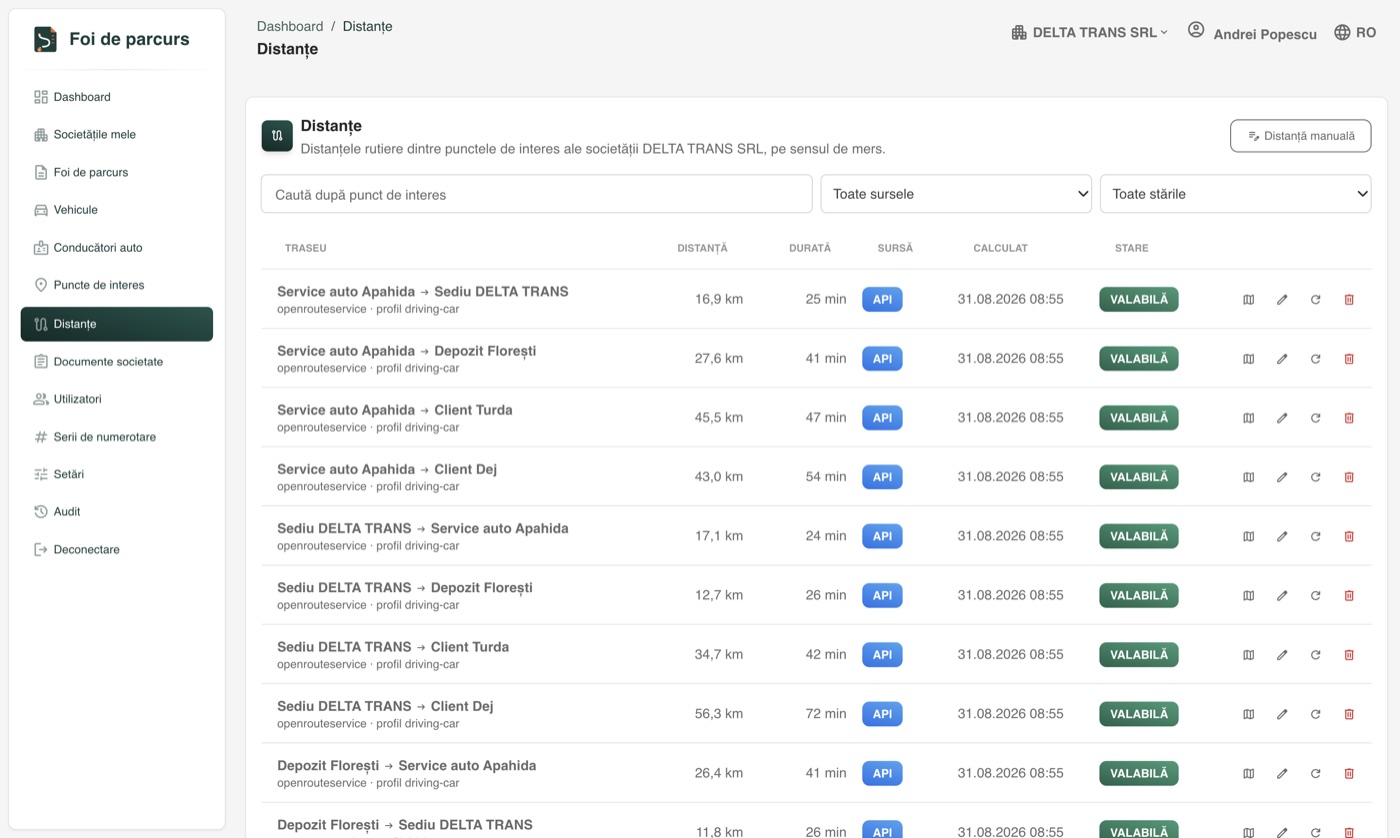This screenshot has height=838, width=1400.
Task: Select the 56,3 km distance value
Action: click(x=719, y=714)
